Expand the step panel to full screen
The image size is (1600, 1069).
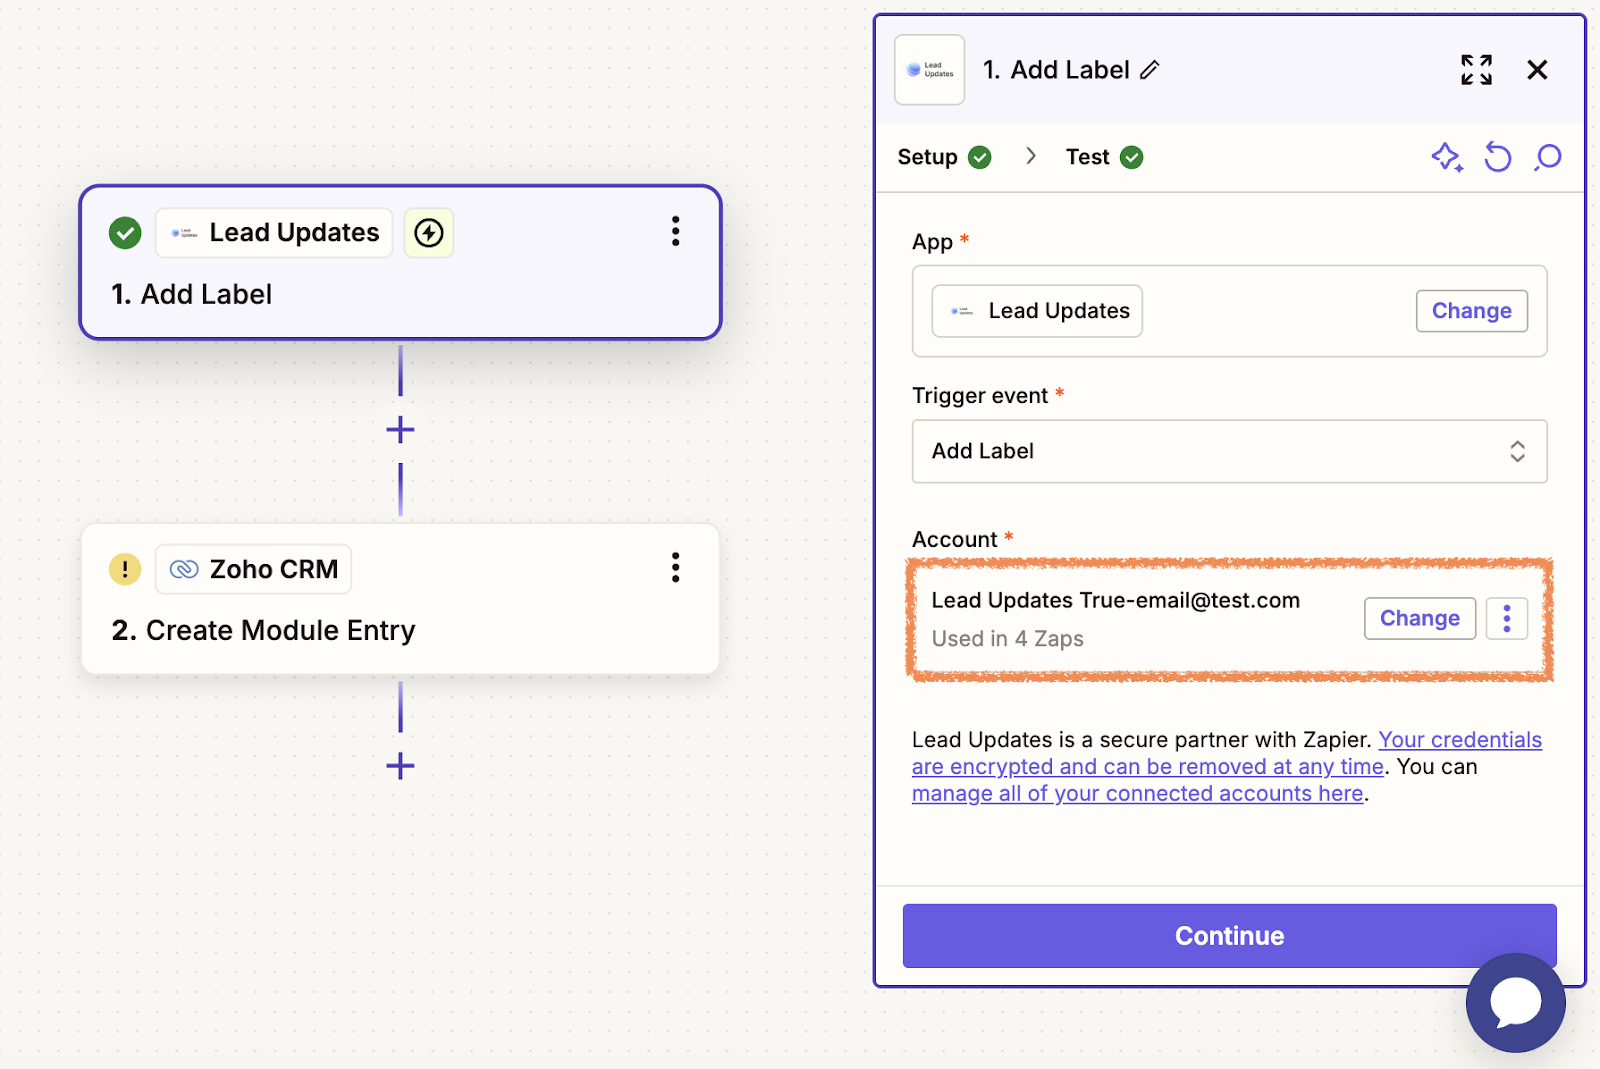(x=1476, y=70)
